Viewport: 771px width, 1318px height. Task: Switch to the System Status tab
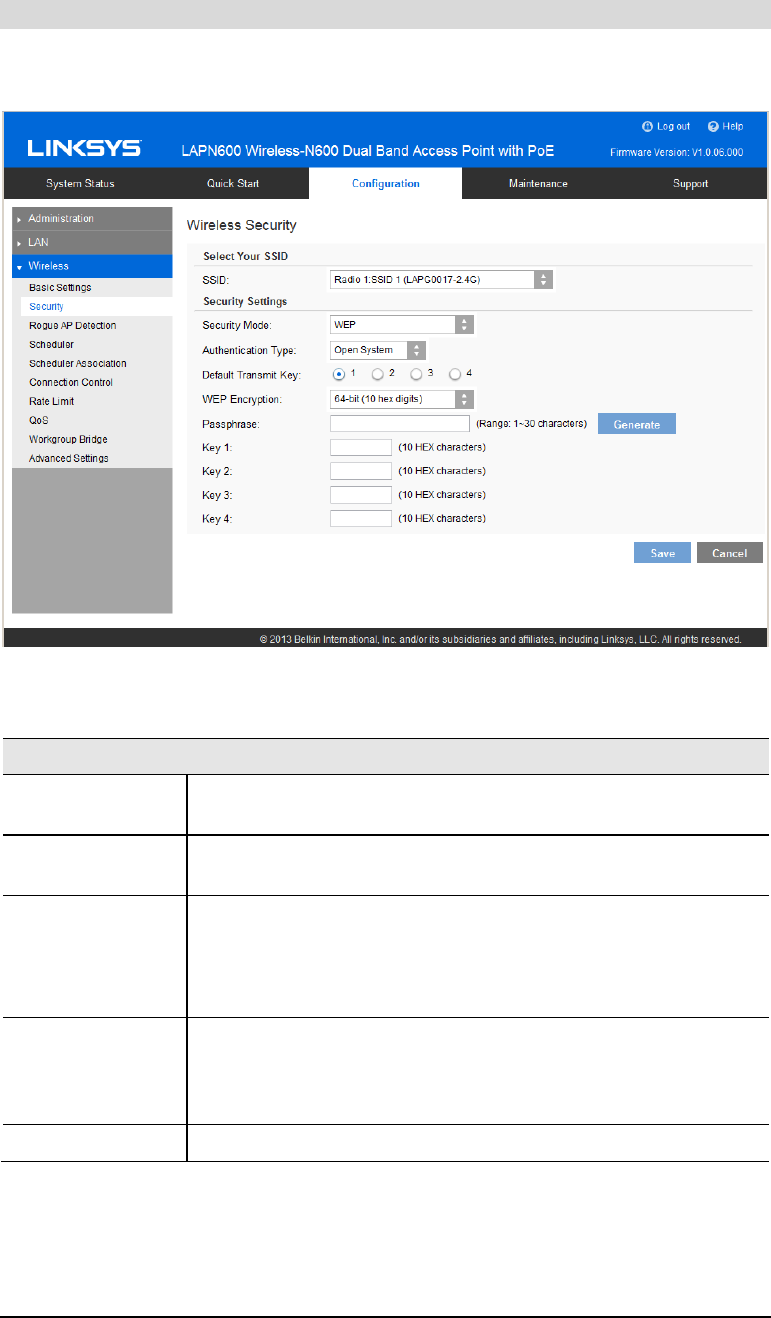pyautogui.click(x=81, y=183)
